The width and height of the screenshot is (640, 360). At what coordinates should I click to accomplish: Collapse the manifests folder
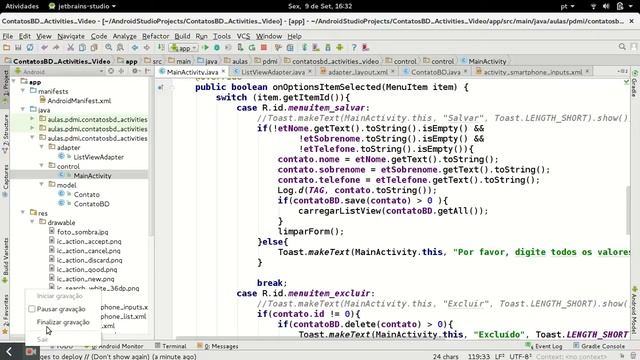[x=23, y=91]
